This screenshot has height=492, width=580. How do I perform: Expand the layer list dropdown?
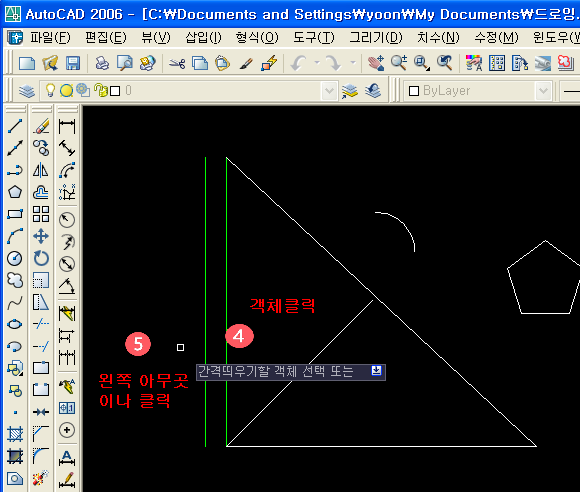tap(329, 91)
